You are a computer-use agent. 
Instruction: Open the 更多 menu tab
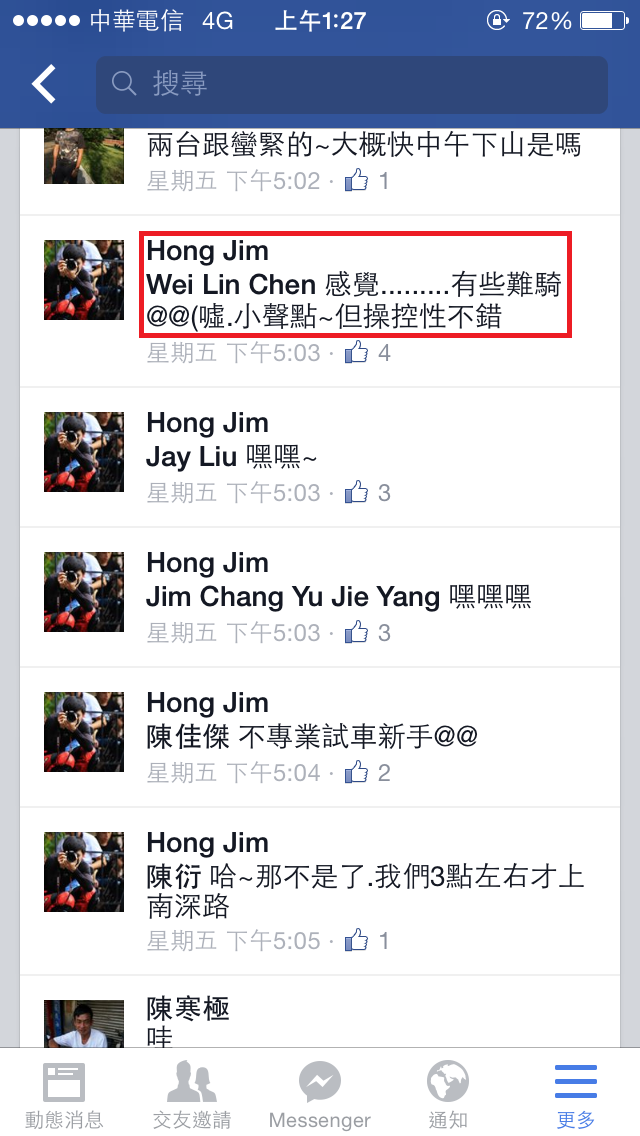pyautogui.click(x=575, y=1095)
